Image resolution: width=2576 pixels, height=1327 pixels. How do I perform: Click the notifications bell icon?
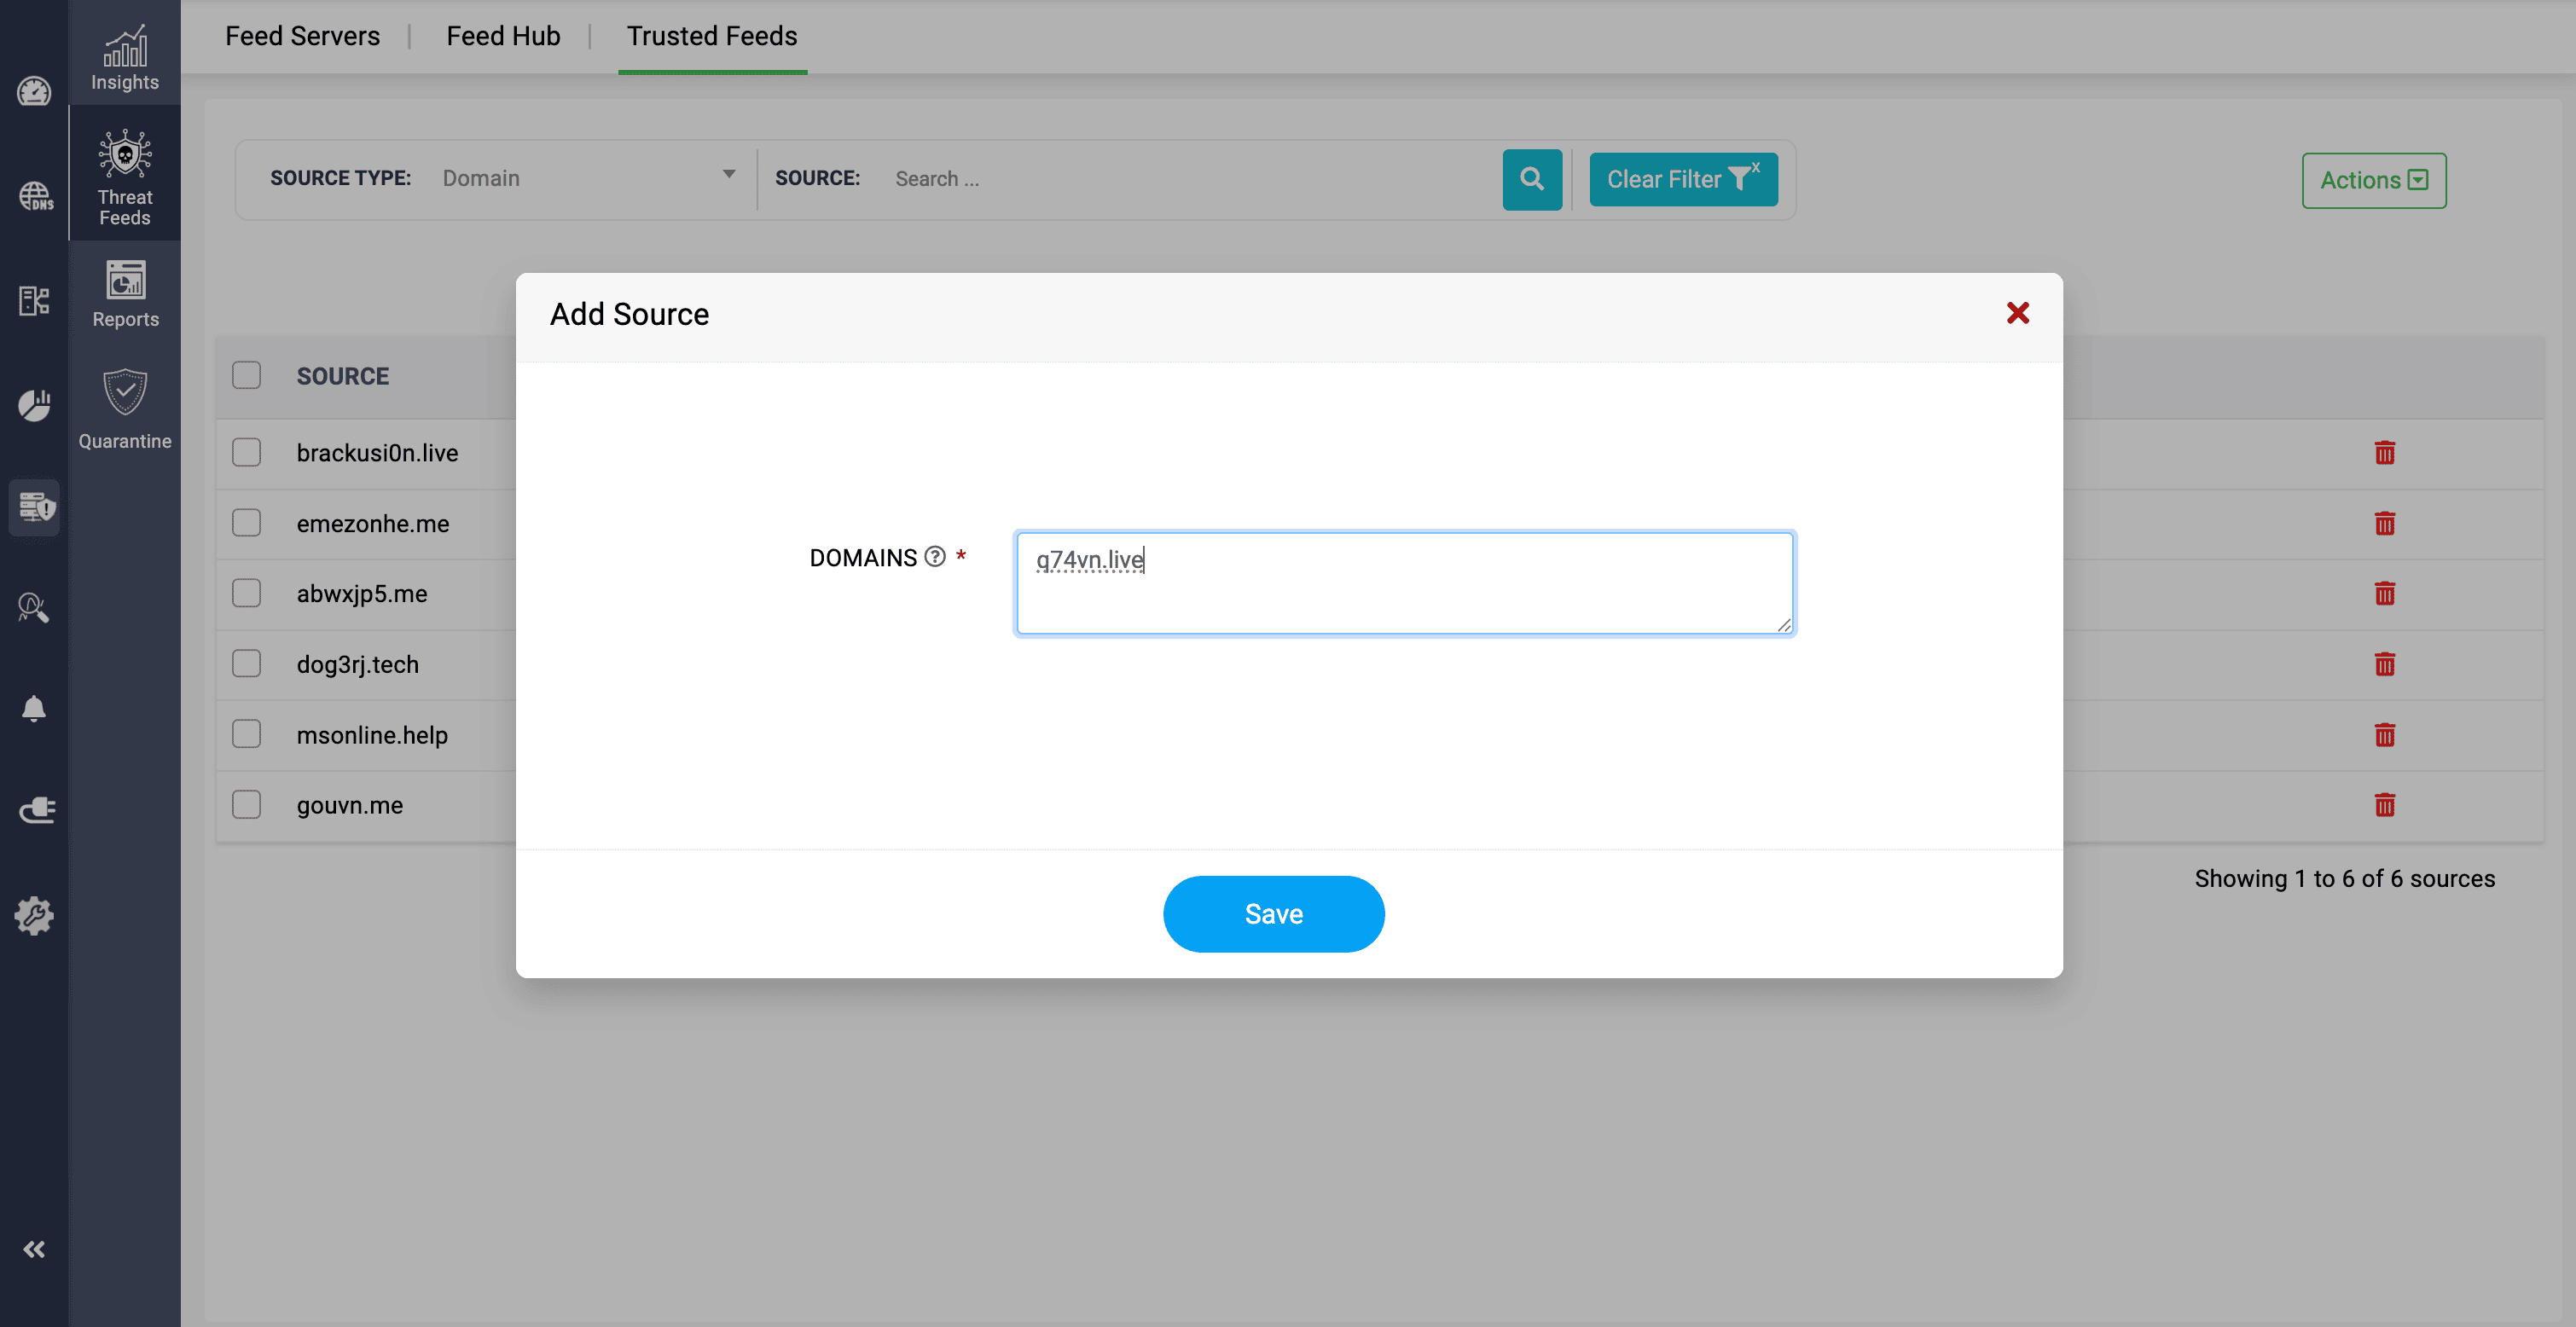tap(34, 708)
